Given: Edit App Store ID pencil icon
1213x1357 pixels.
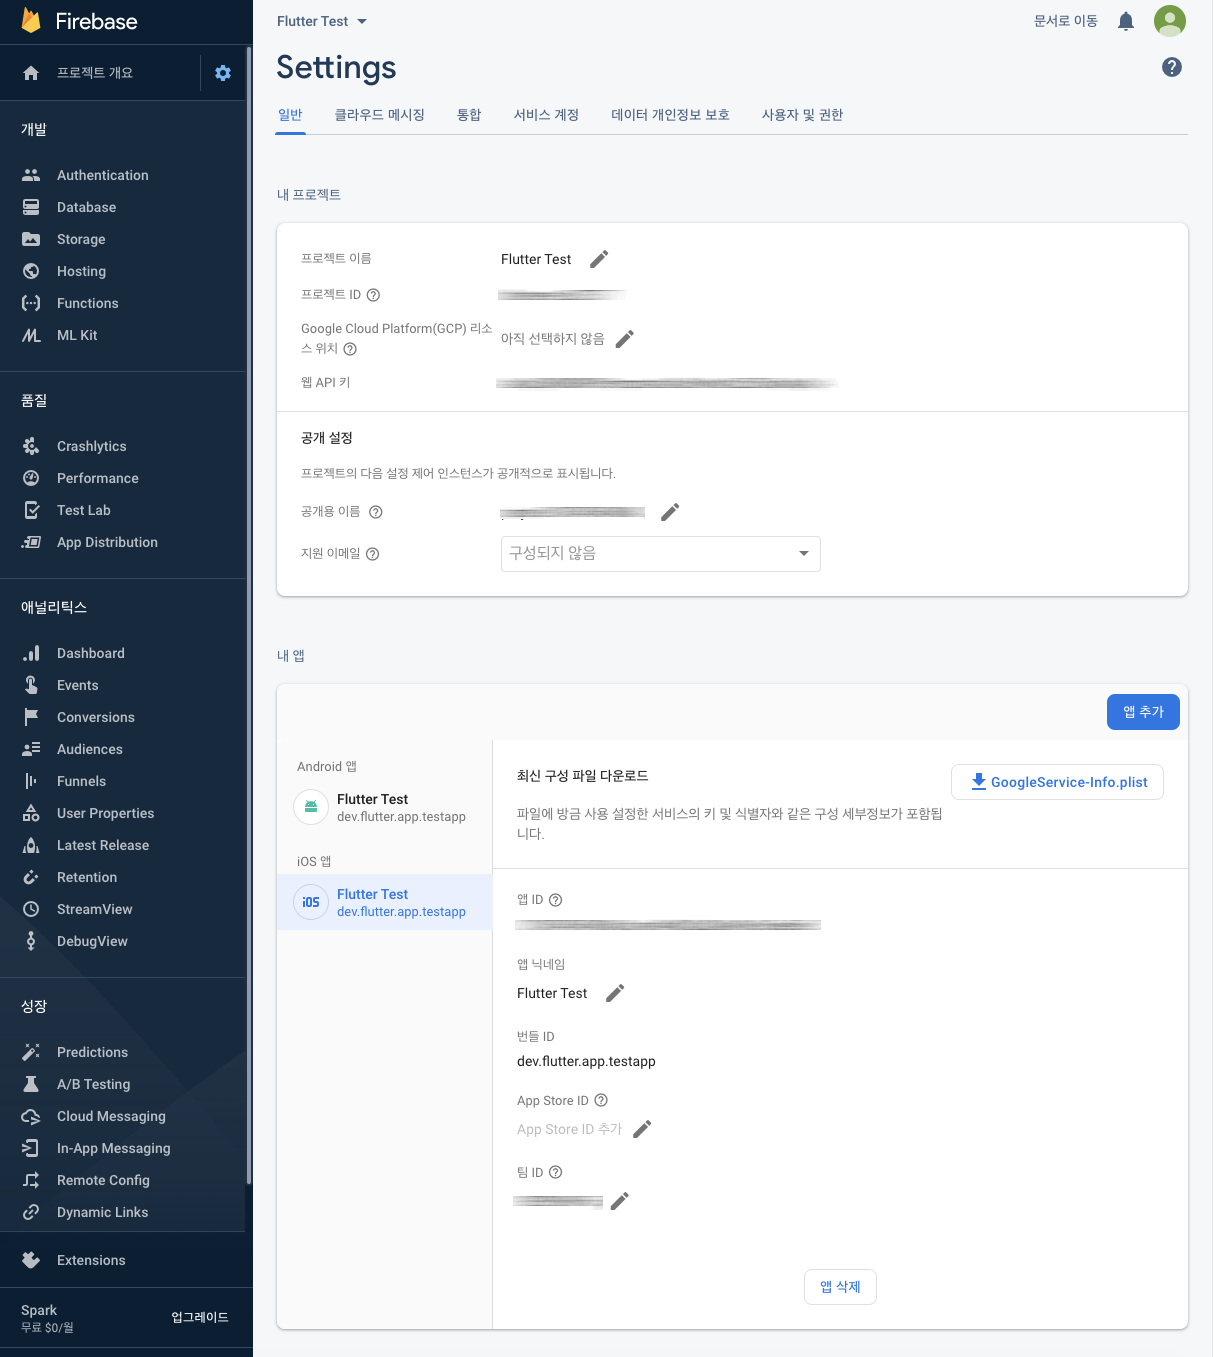Looking at the screenshot, I should coord(642,1129).
